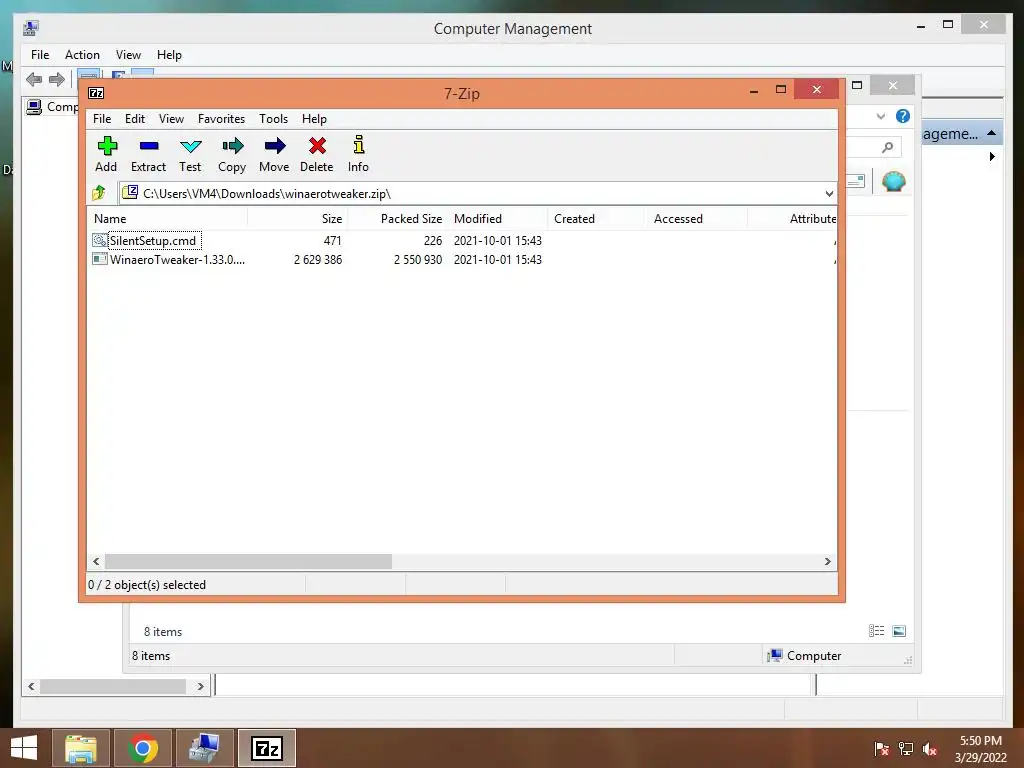1024x768 pixels.
Task: Open Computer Management File menu
Action: tap(40, 55)
